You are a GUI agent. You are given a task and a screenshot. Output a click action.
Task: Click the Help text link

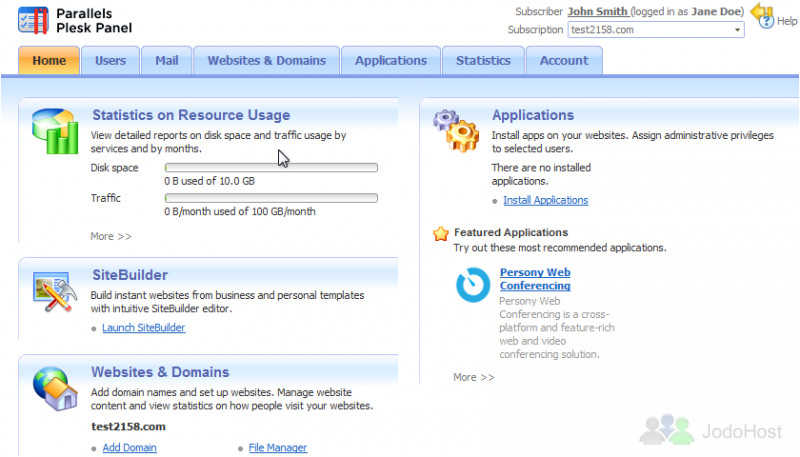pyautogui.click(x=787, y=21)
